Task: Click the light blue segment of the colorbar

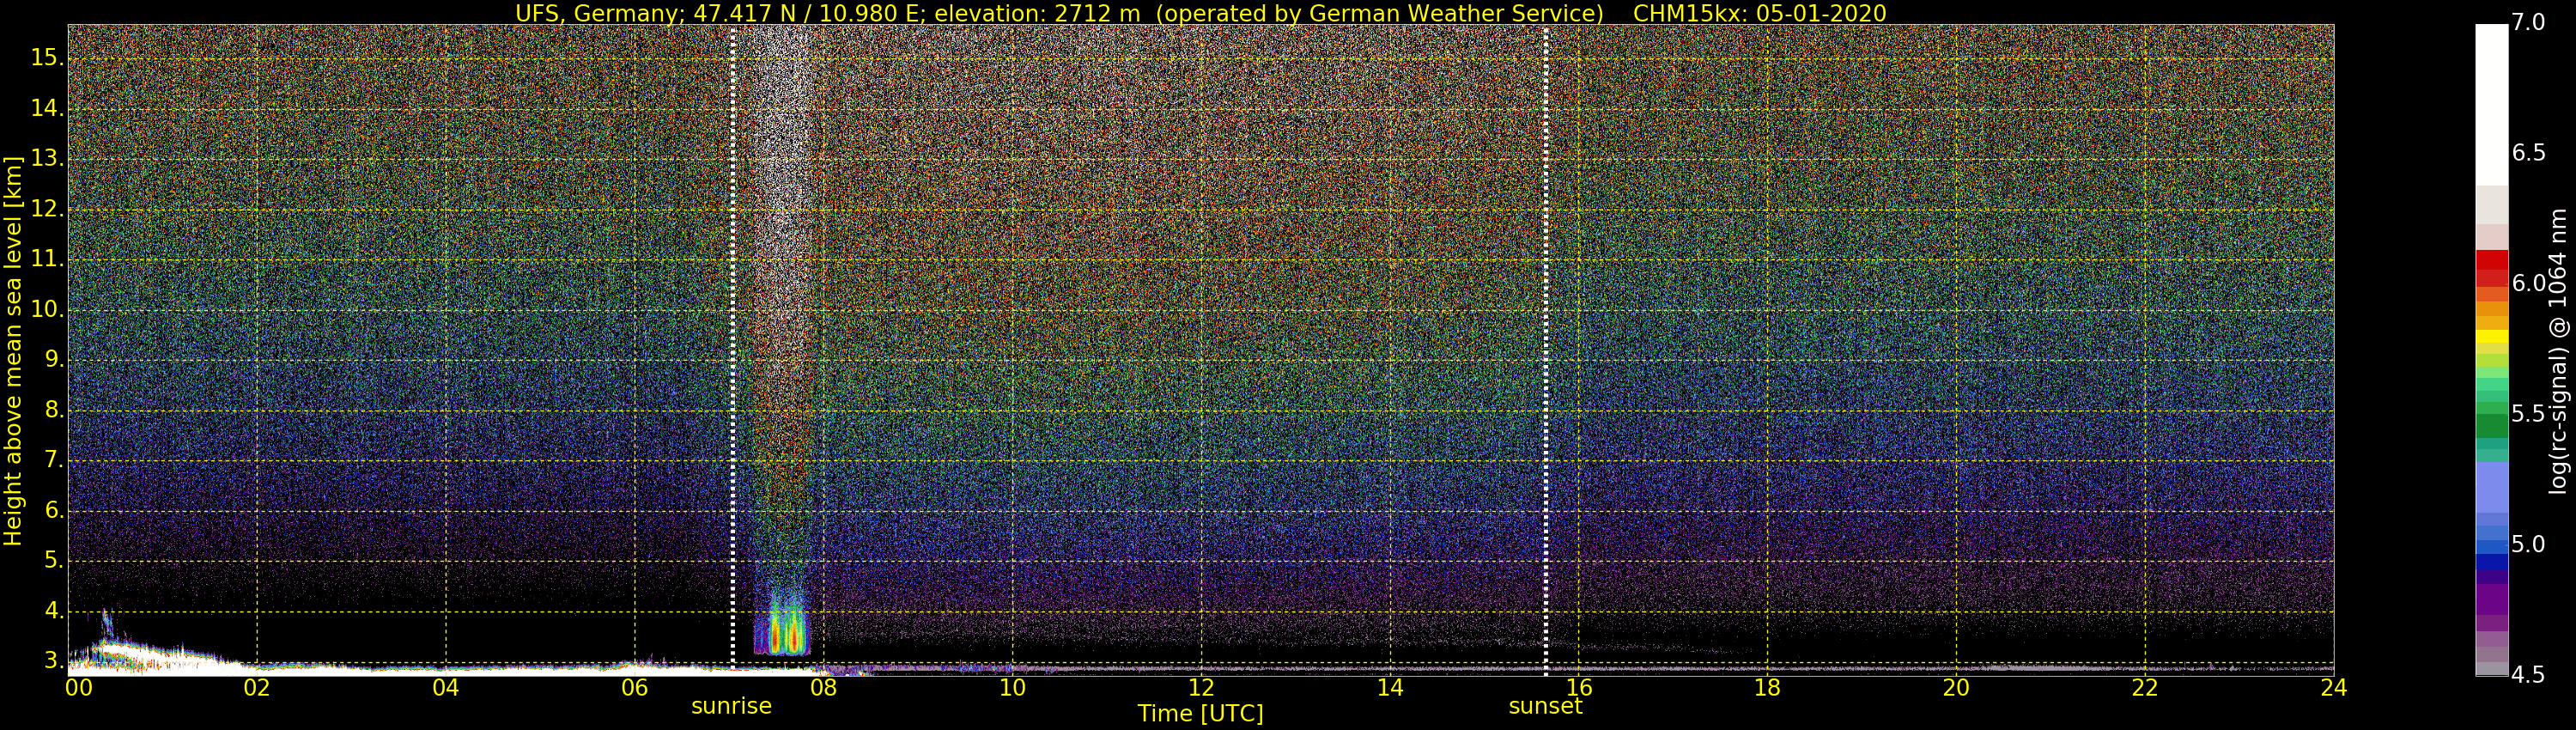Action: click(2491, 487)
